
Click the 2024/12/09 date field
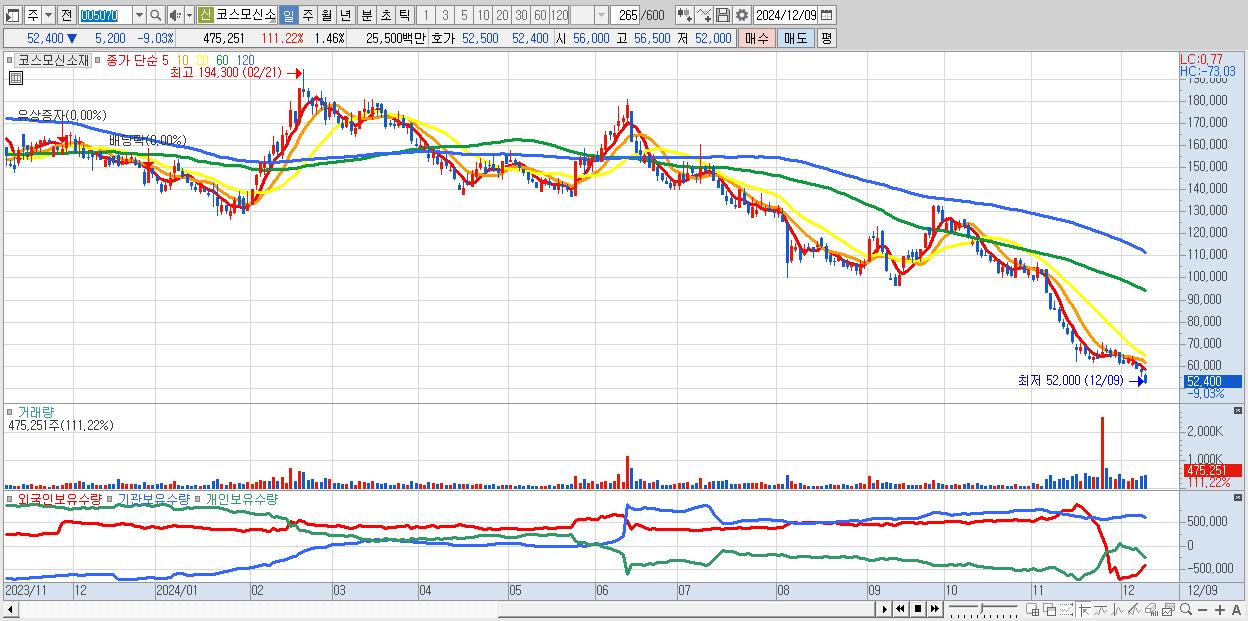coord(785,15)
